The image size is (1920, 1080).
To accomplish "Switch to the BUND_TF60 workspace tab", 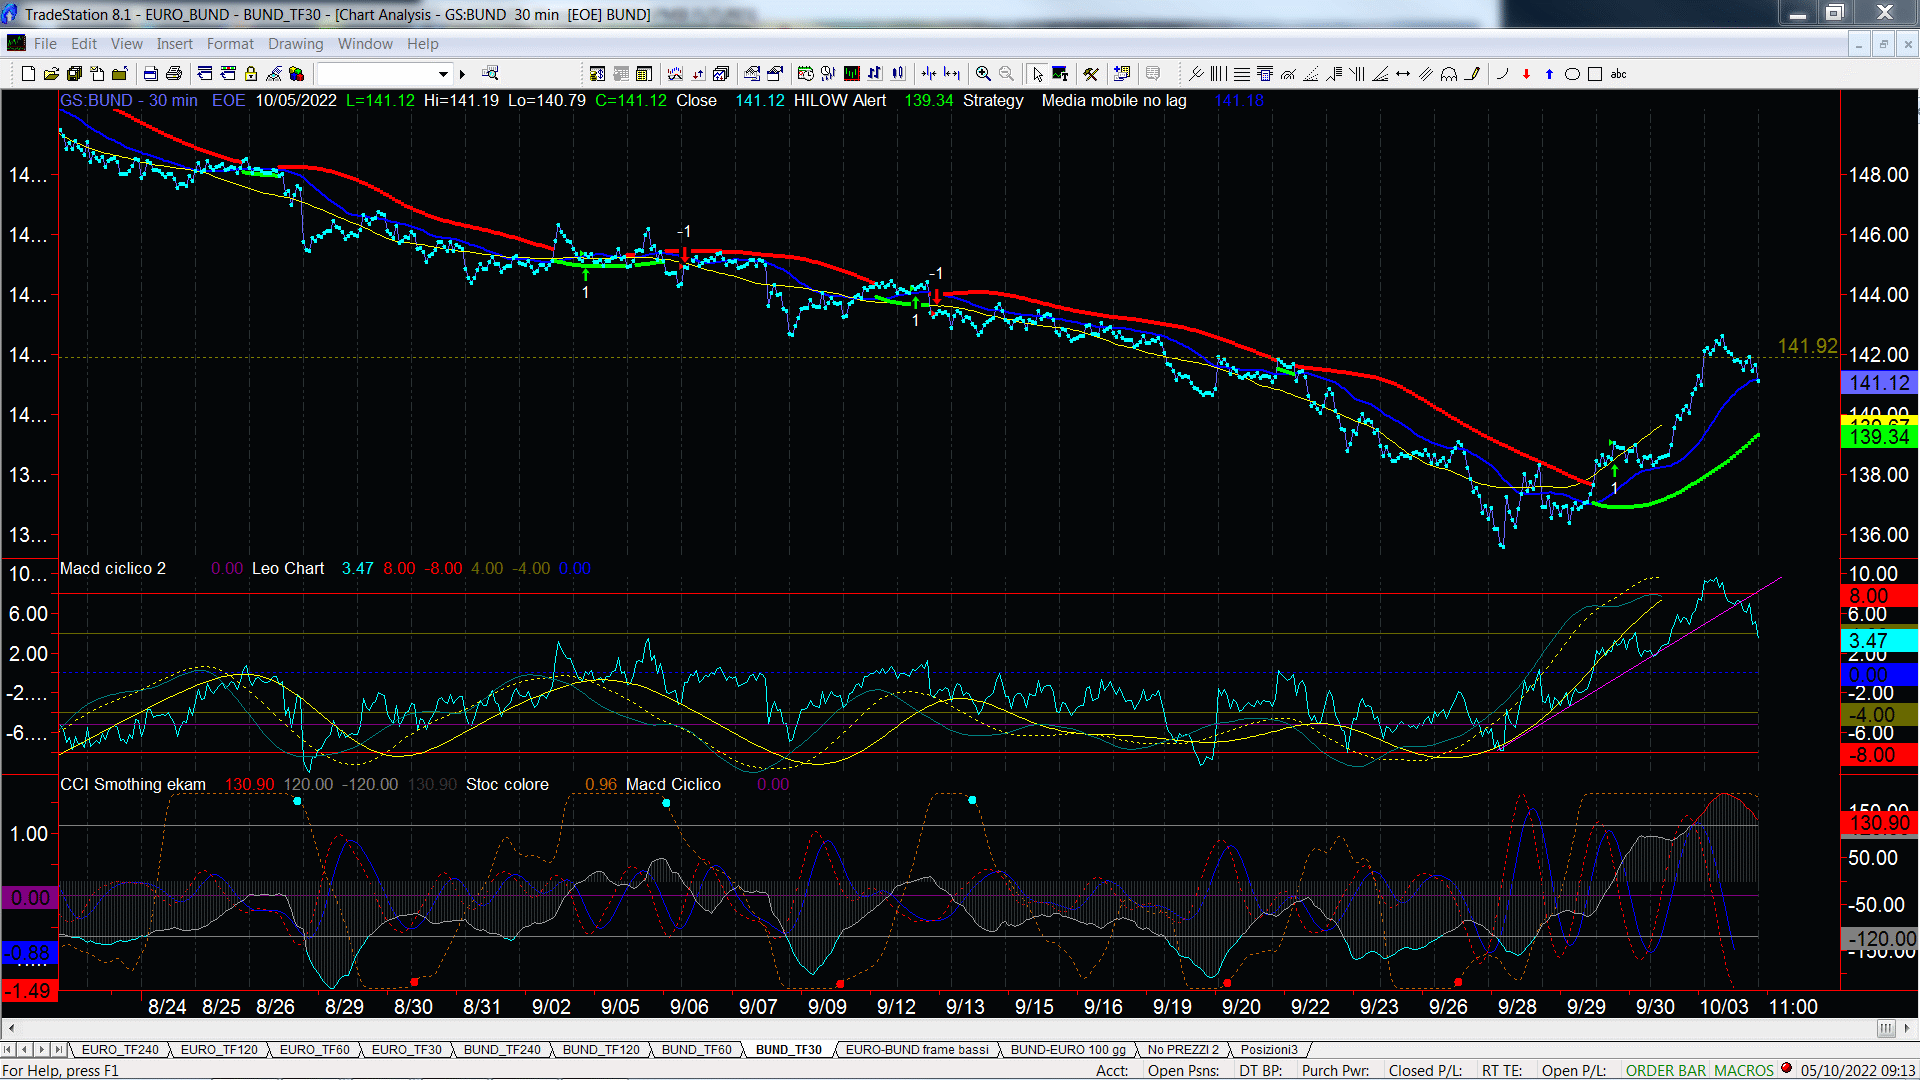I will 696,1050.
